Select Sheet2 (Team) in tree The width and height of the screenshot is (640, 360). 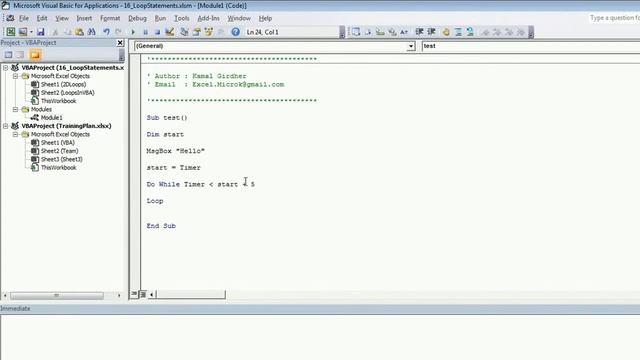(x=59, y=151)
